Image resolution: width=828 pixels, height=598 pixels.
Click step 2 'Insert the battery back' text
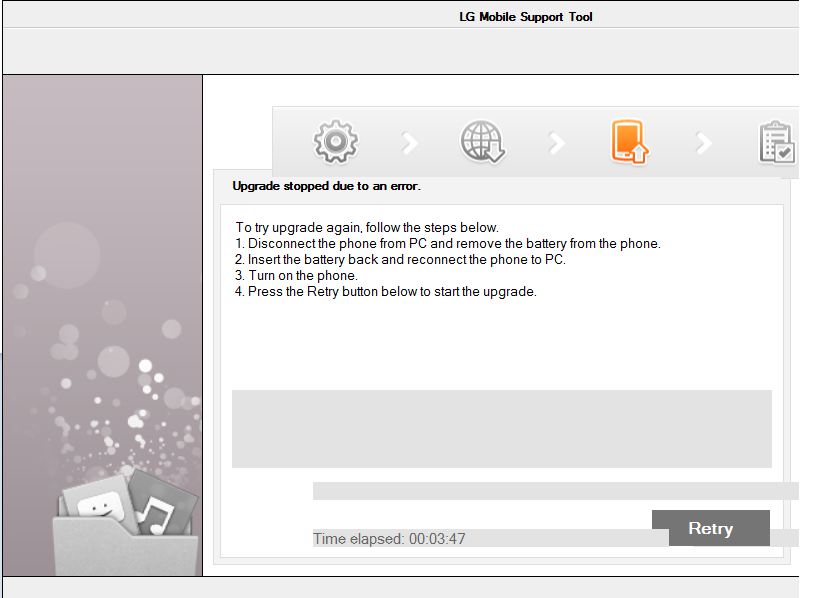tap(400, 259)
